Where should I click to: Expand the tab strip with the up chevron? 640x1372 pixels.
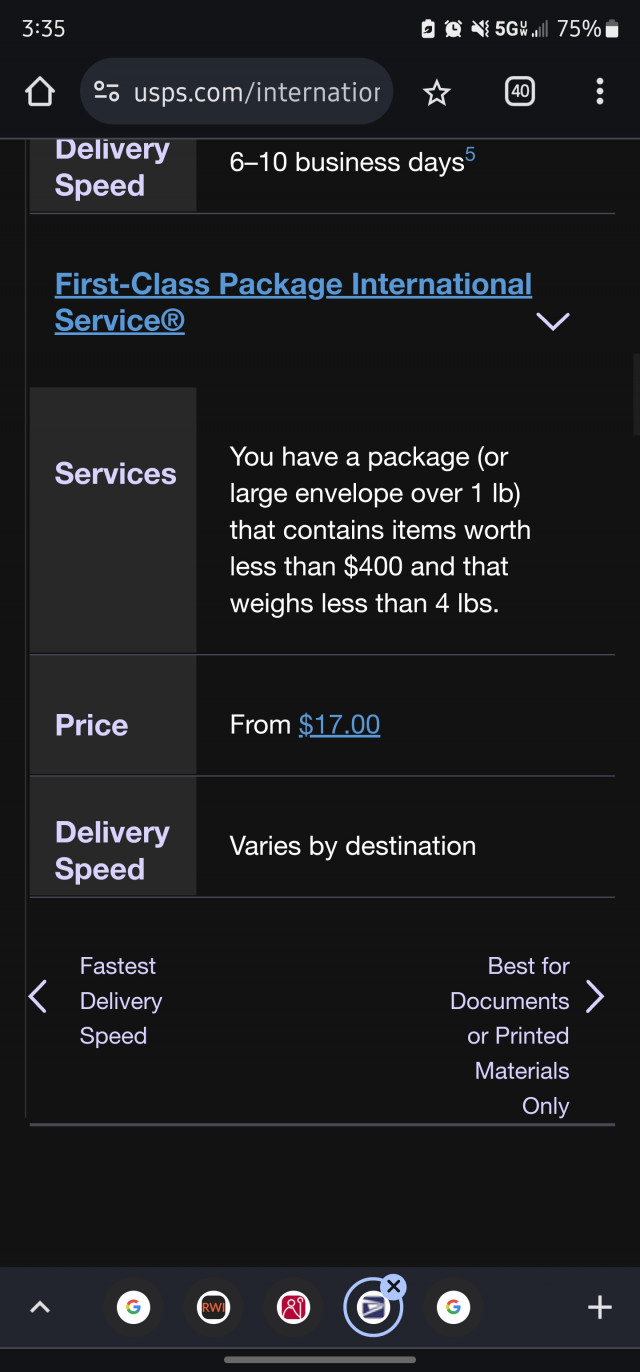[40, 1307]
